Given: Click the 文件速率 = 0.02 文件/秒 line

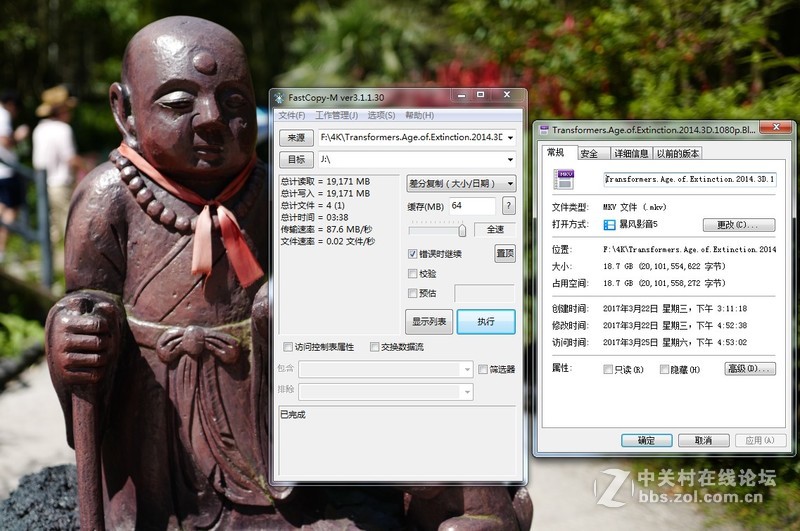Looking at the screenshot, I should 328,241.
